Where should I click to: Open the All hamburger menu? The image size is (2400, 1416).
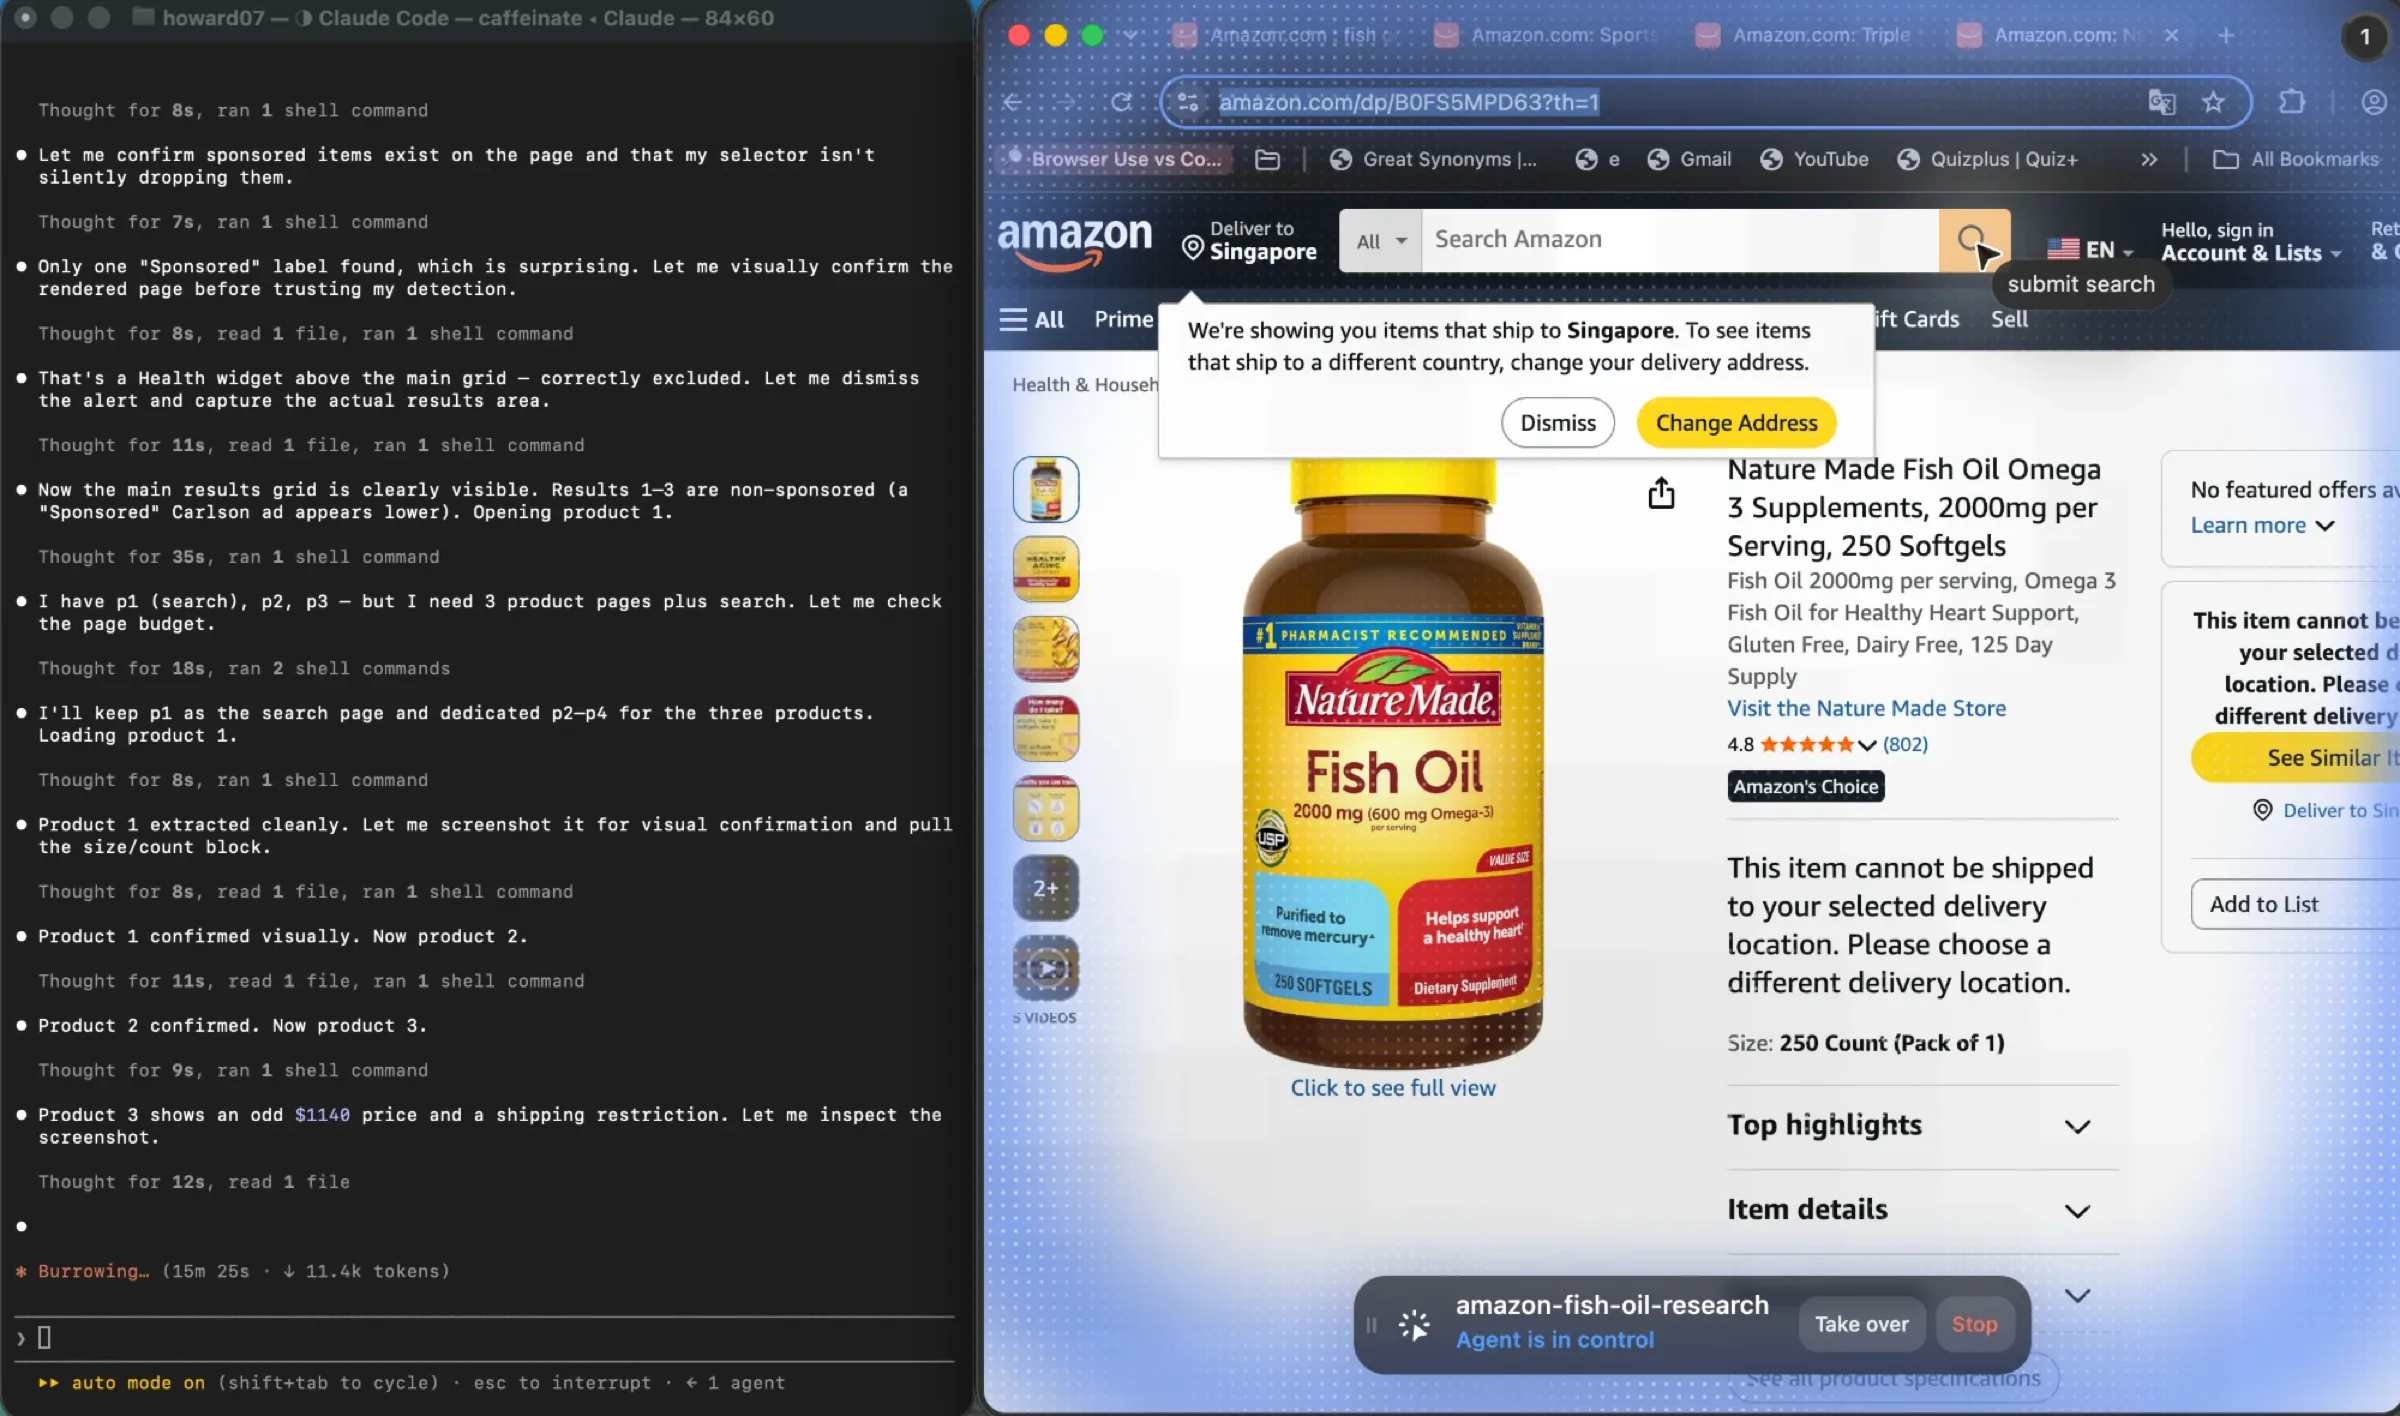(1031, 320)
